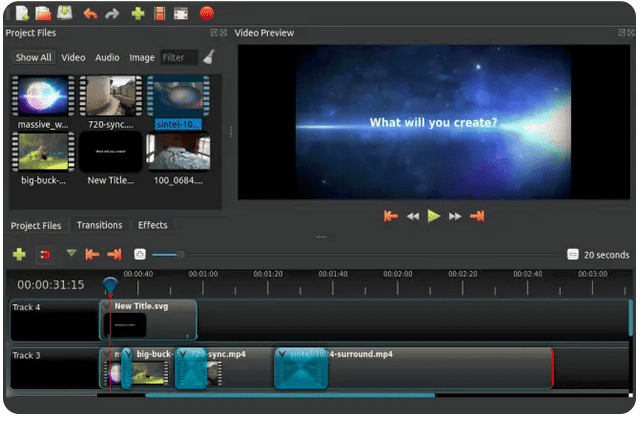Select the 100_0684 file thumbnail
Image resolution: width=642 pixels, height=421 pixels.
click(178, 152)
